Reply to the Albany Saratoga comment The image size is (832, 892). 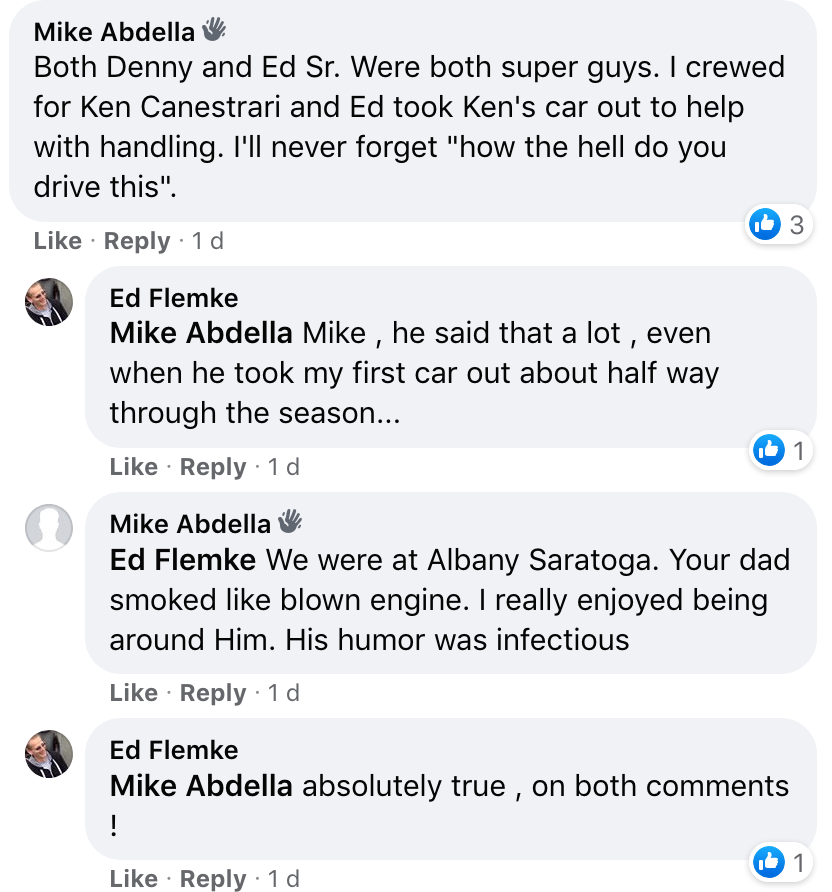[213, 693]
